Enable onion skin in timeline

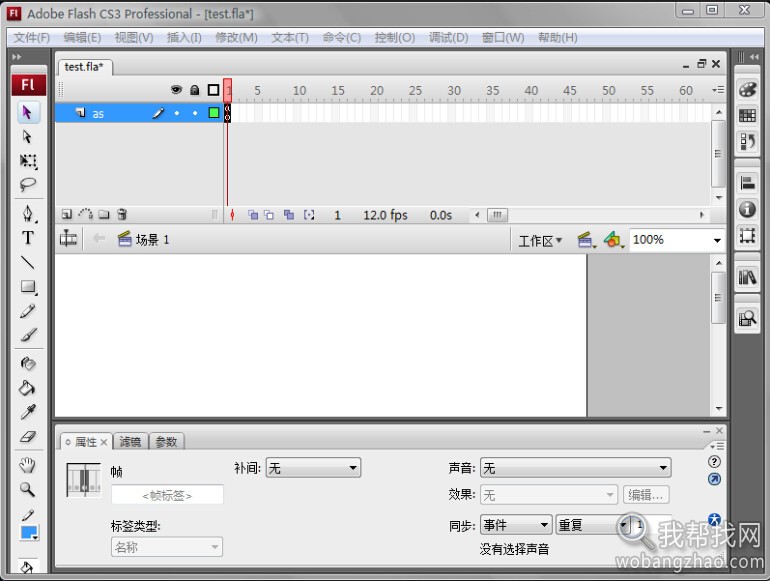253,215
